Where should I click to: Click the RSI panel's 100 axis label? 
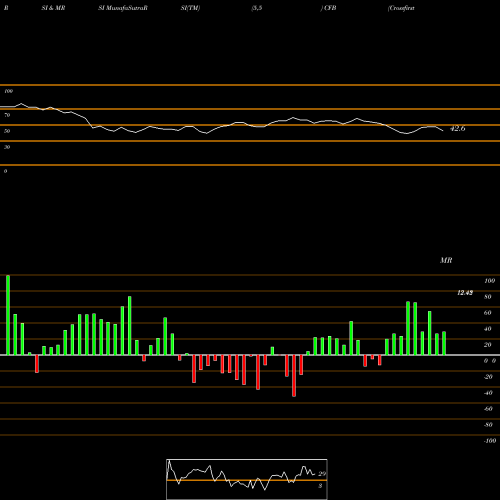[8, 91]
